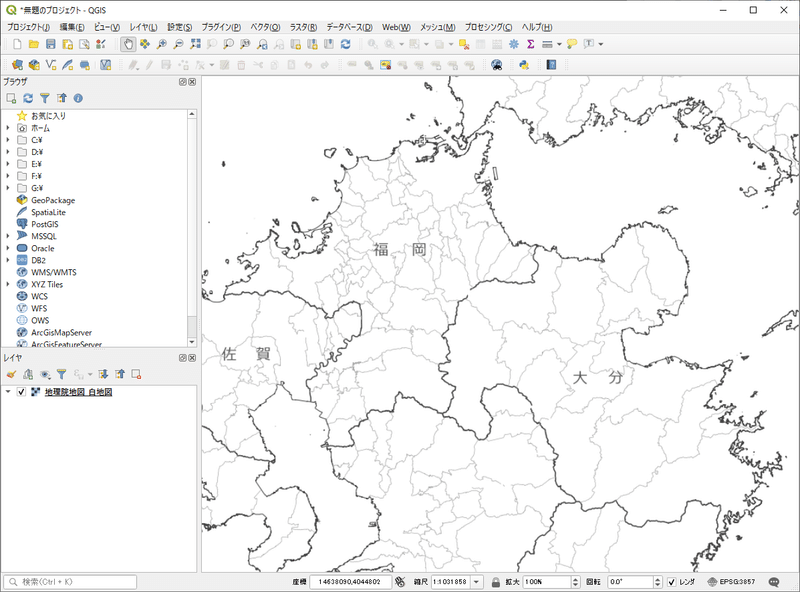
Task: Create a new project with the blank page icon
Action: (x=17, y=44)
